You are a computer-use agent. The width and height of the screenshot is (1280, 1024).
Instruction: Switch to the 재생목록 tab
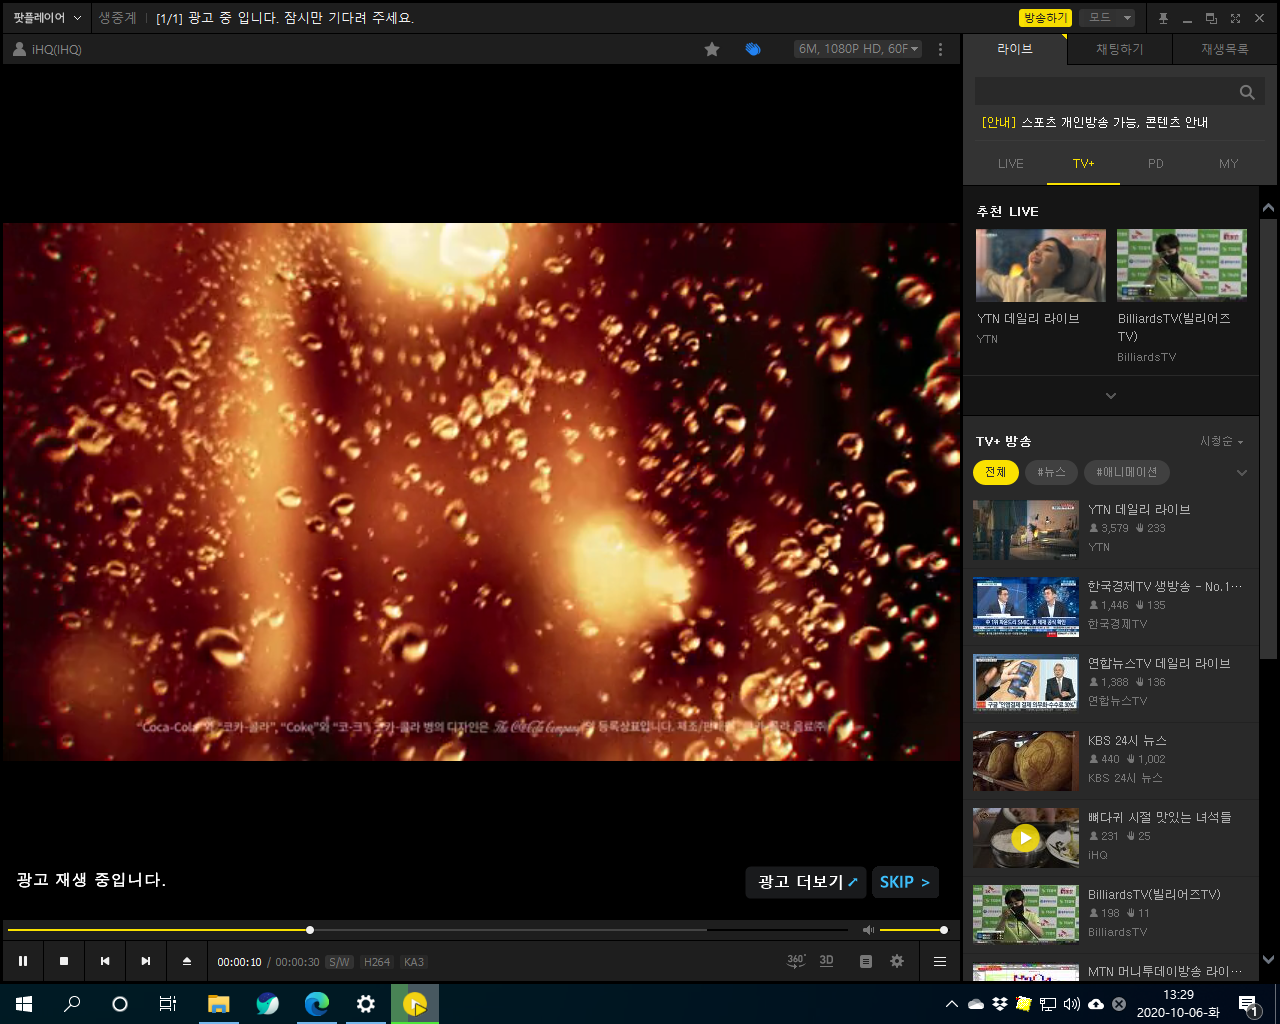pos(1225,49)
